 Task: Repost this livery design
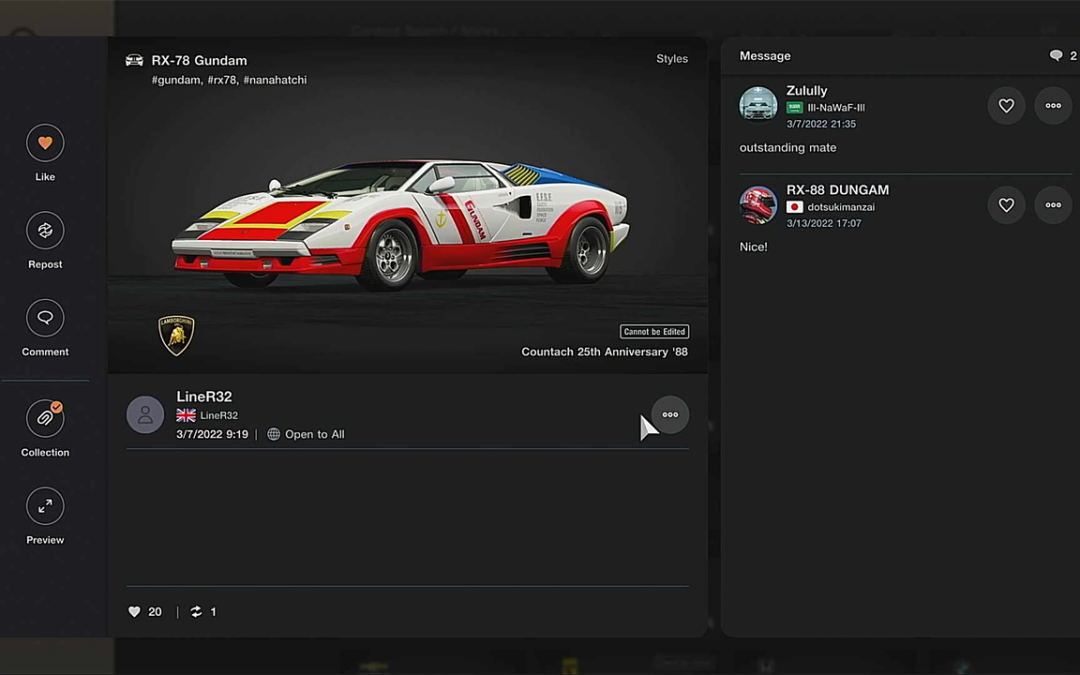(45, 231)
